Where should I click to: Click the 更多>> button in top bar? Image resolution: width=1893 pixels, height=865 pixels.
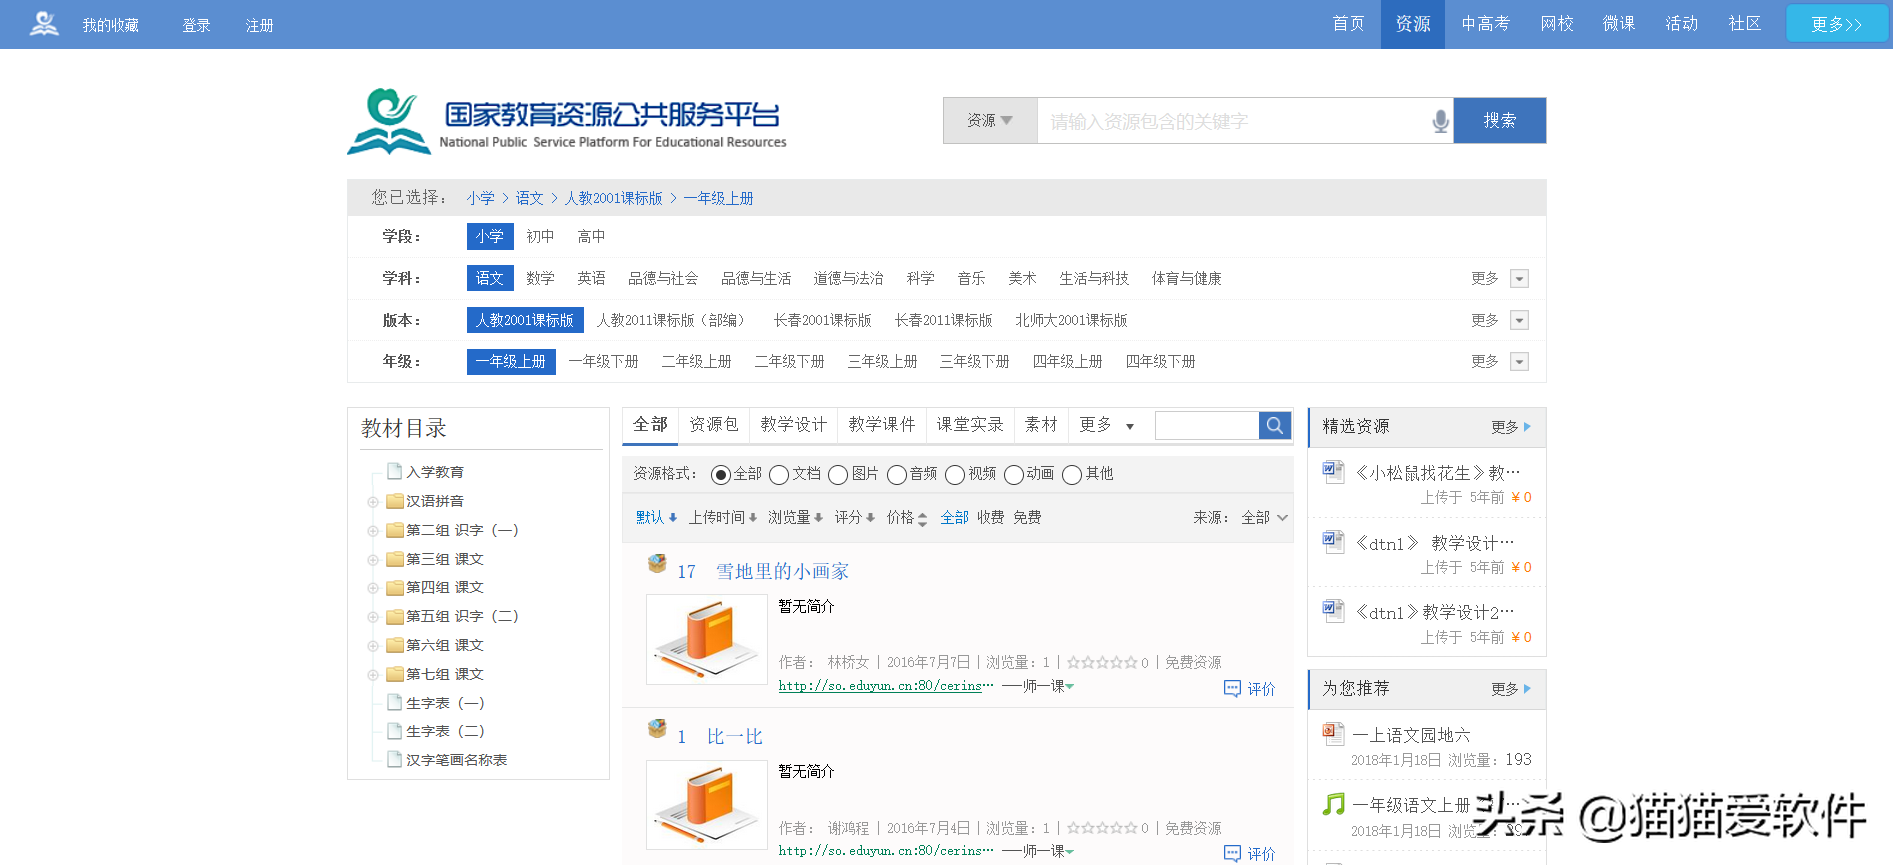1837,24
